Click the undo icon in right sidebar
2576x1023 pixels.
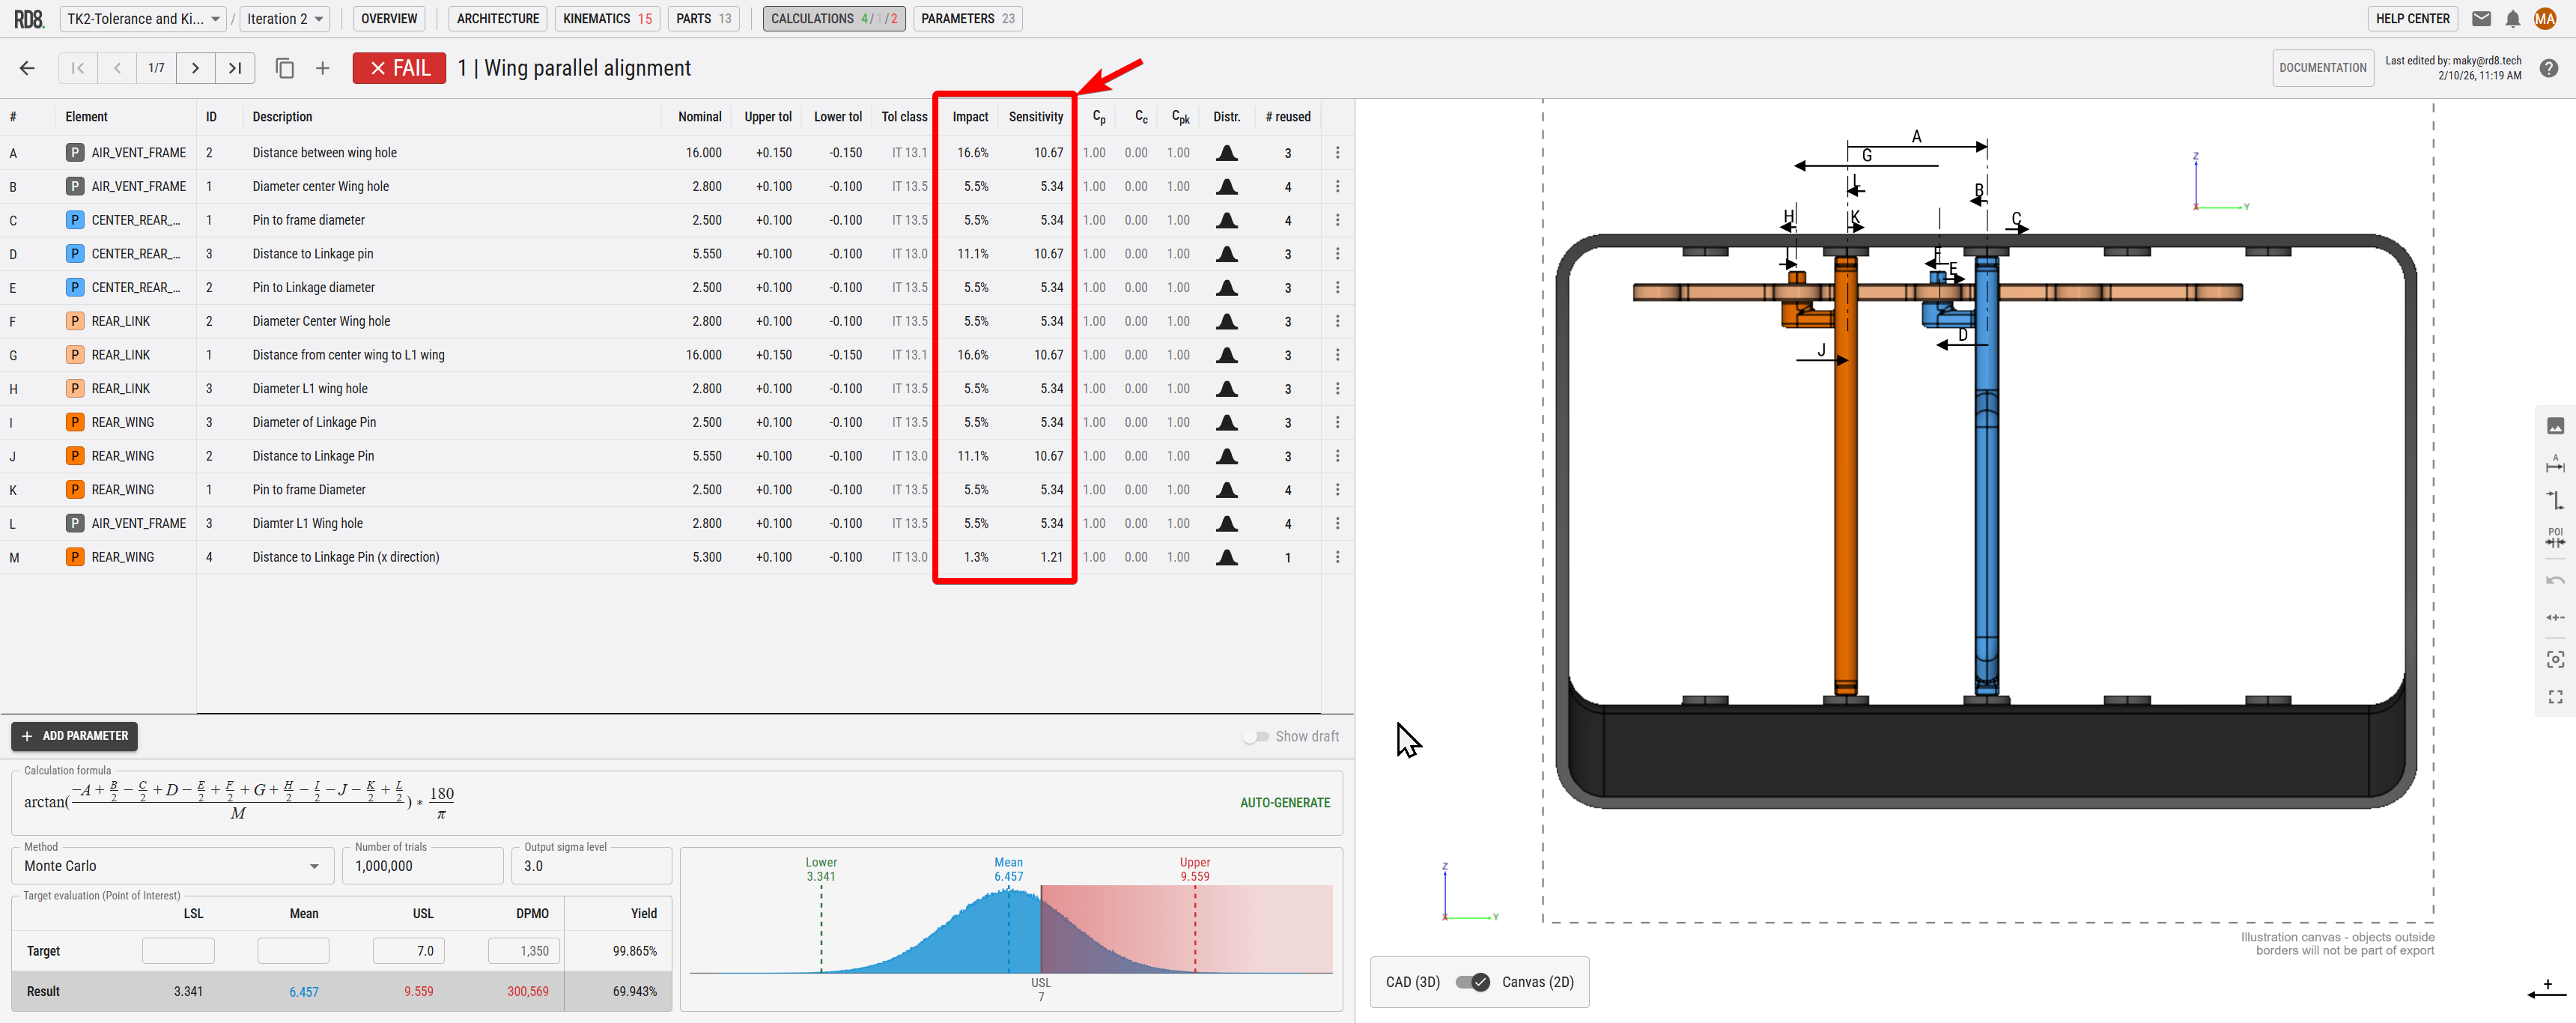pyautogui.click(x=2556, y=579)
